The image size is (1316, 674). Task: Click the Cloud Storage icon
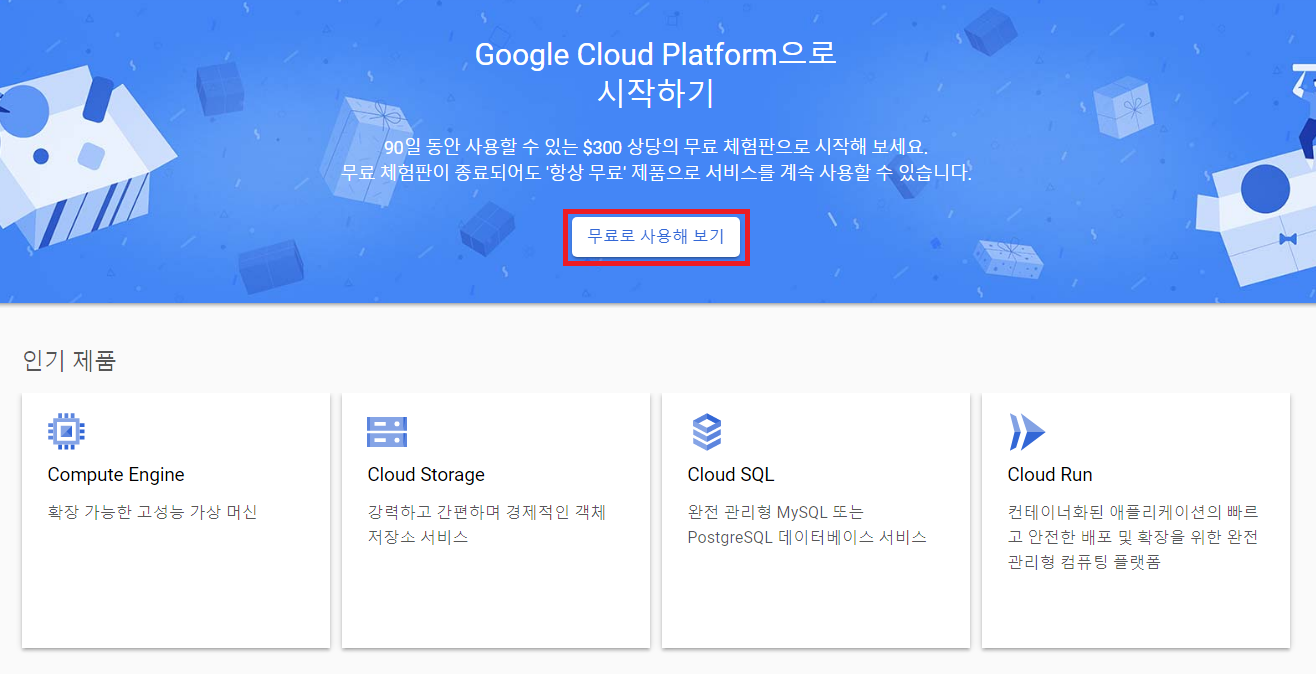387,431
